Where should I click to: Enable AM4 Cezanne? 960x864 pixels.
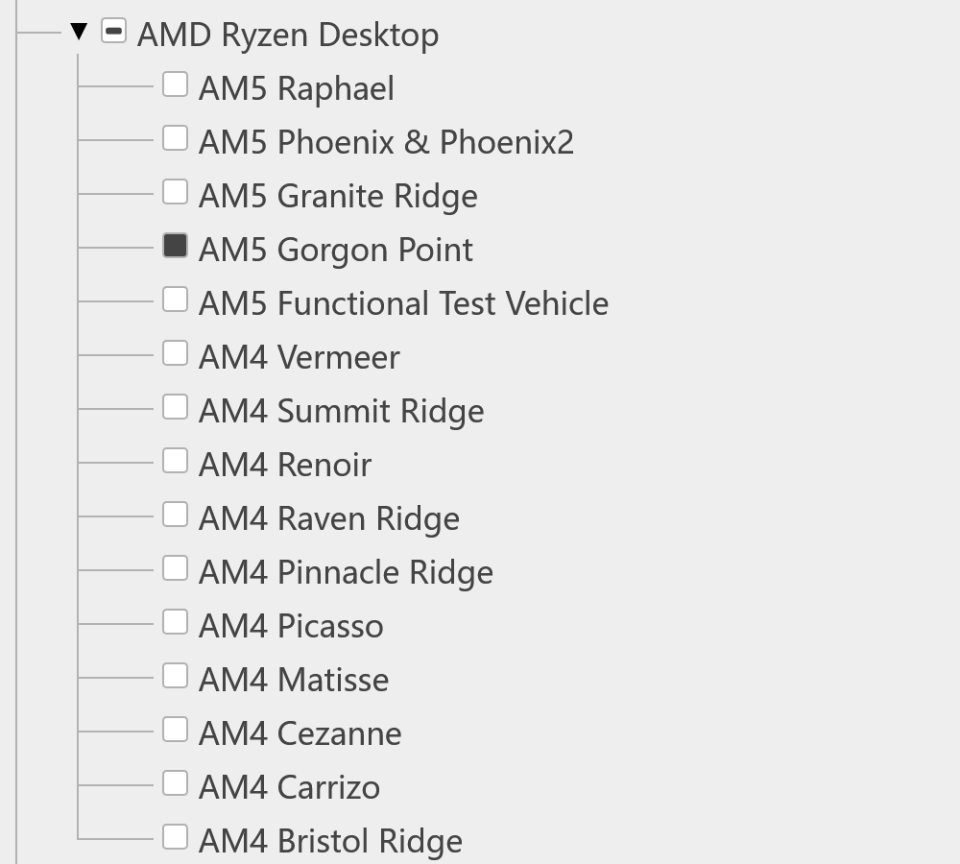pos(175,733)
